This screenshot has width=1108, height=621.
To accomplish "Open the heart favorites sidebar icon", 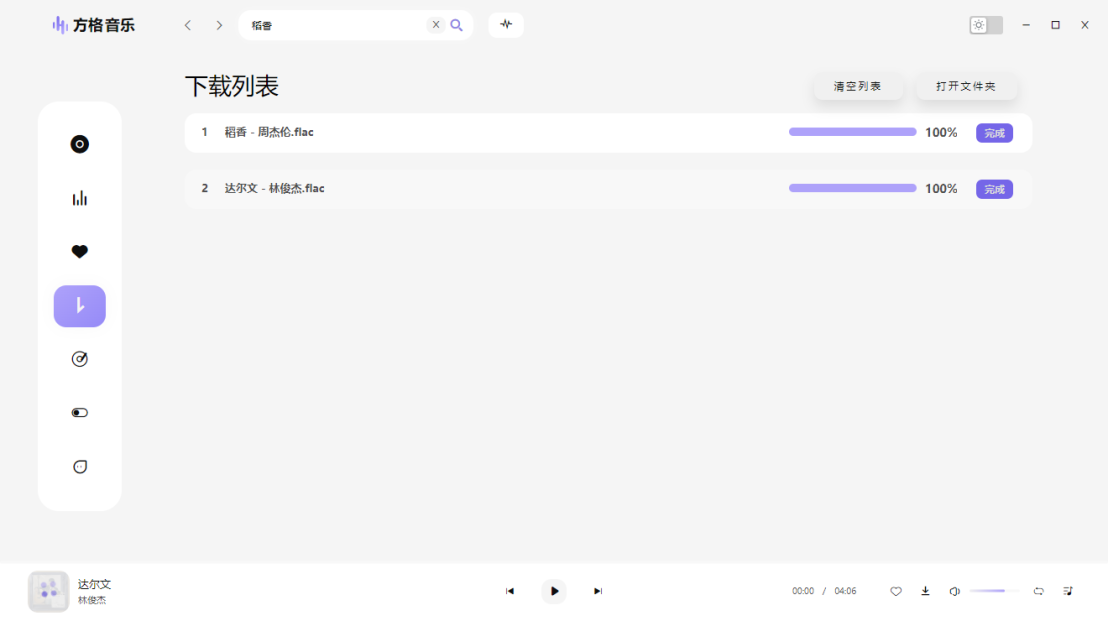I will 80,252.
